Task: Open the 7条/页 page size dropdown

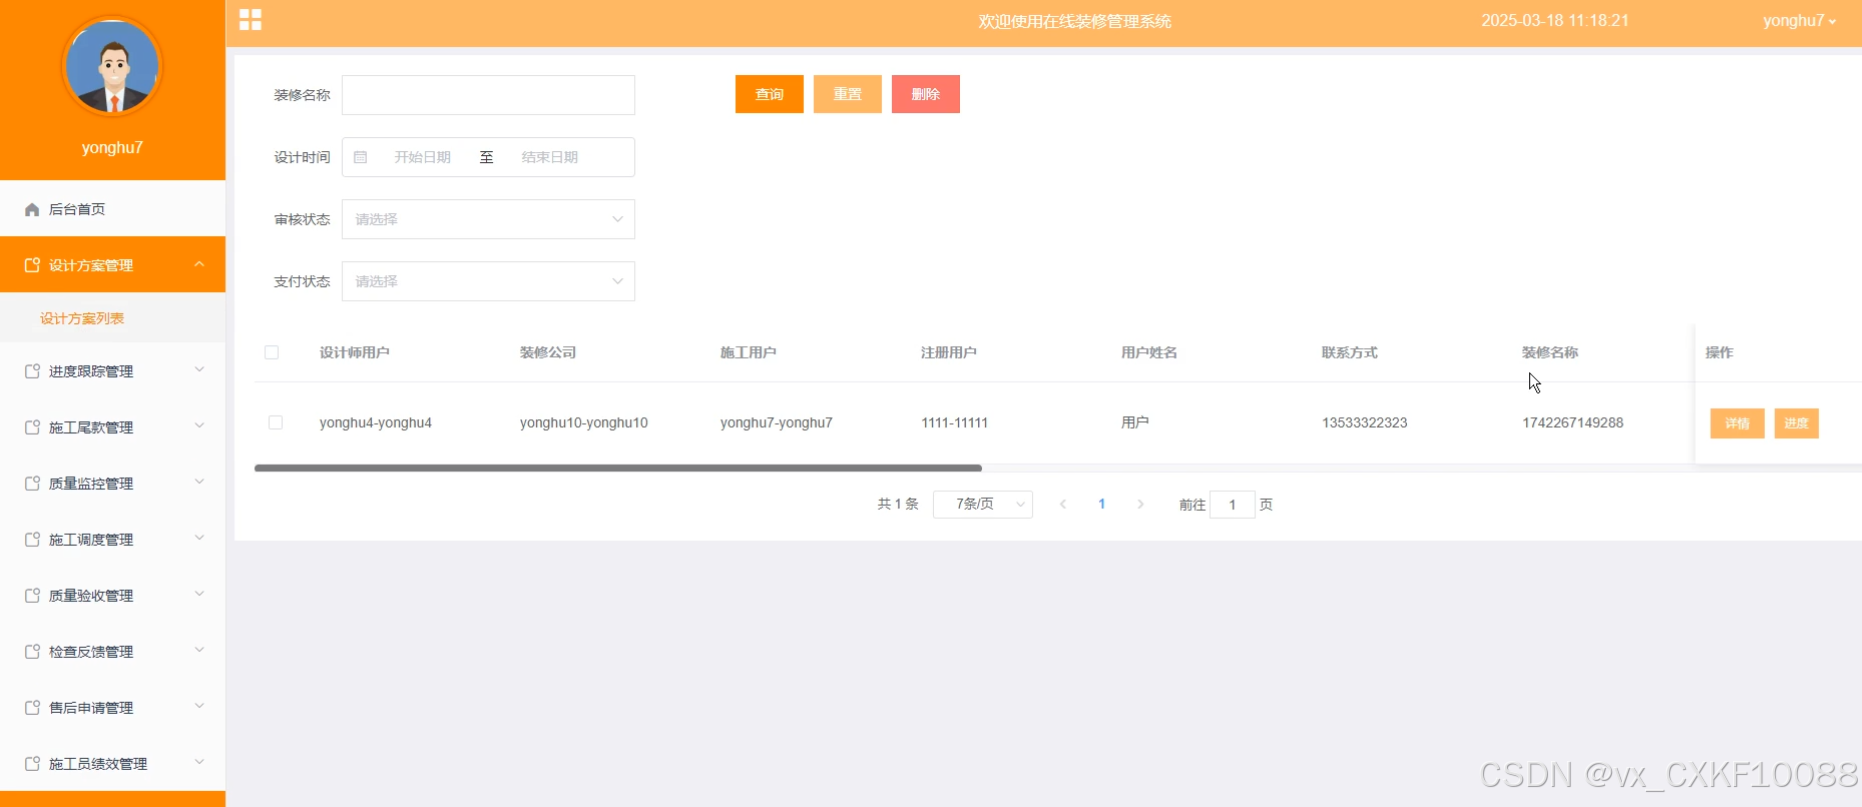Action: (x=982, y=504)
